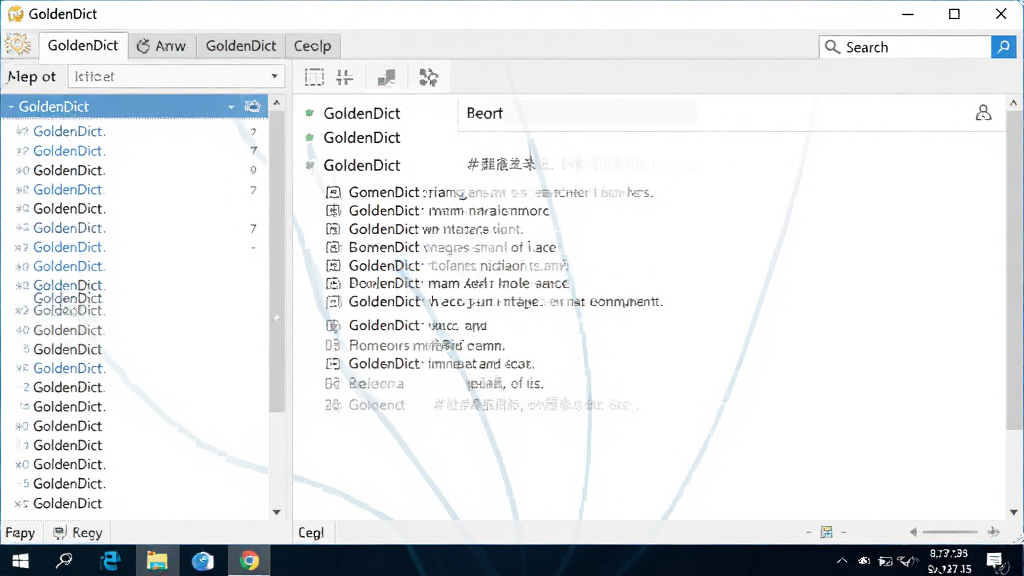Click icon beside 'GoldenDict mam naralemmorc'
Image resolution: width=1024 pixels, height=576 pixels.
333,210
